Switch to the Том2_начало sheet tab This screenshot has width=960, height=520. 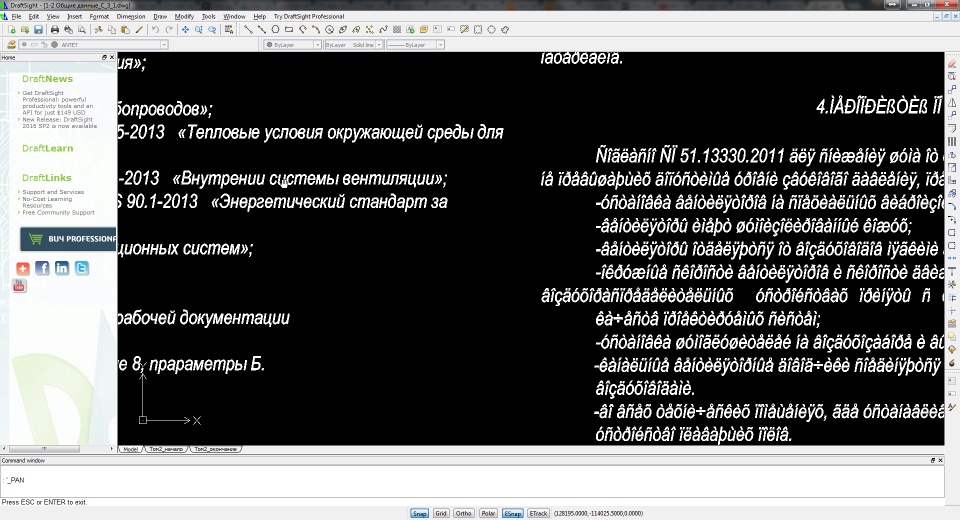click(x=166, y=449)
